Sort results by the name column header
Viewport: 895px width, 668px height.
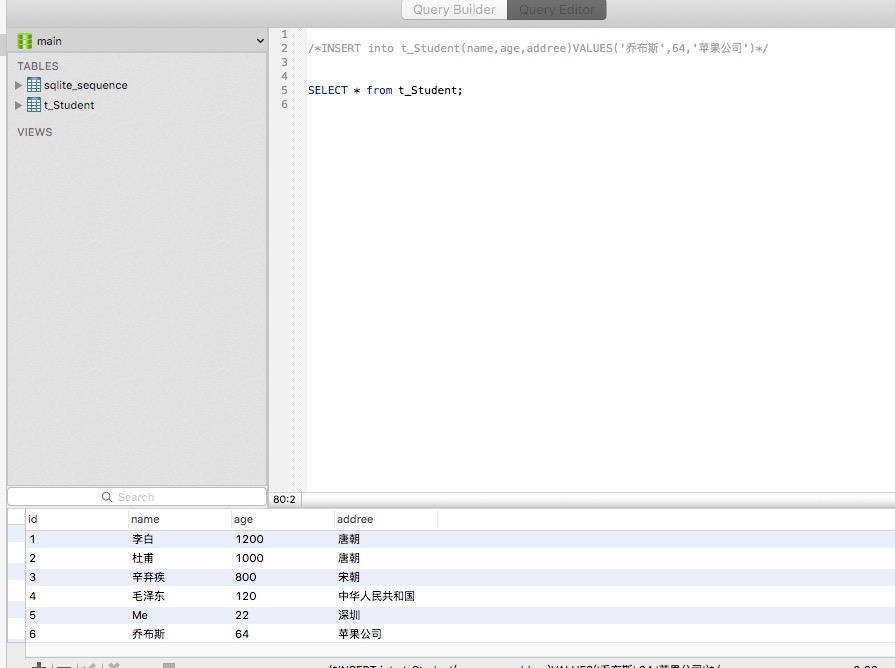point(145,519)
